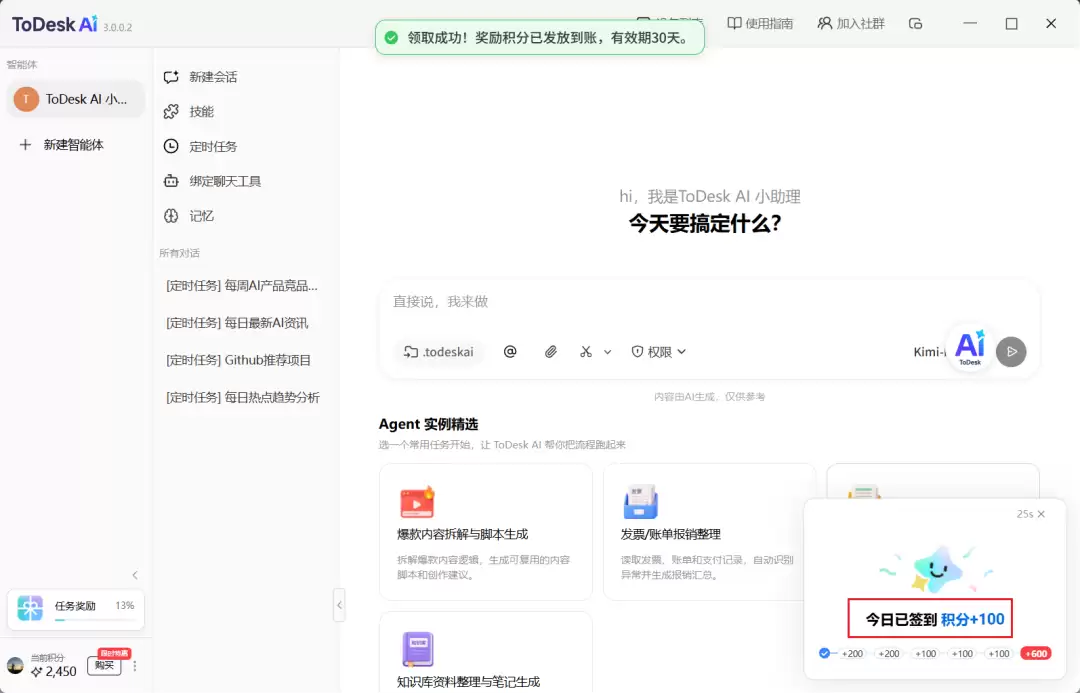Click the 任务奖励 gift box icon
The image size is (1080, 693).
(30, 608)
